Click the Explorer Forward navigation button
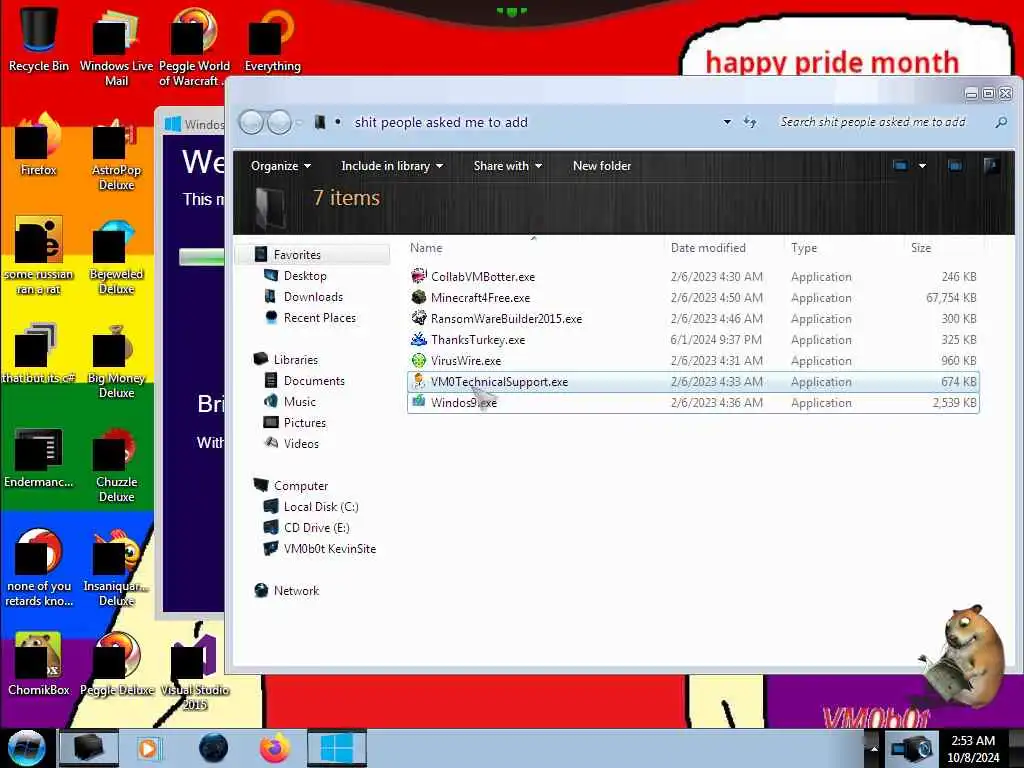The image size is (1024, 768). click(280, 122)
